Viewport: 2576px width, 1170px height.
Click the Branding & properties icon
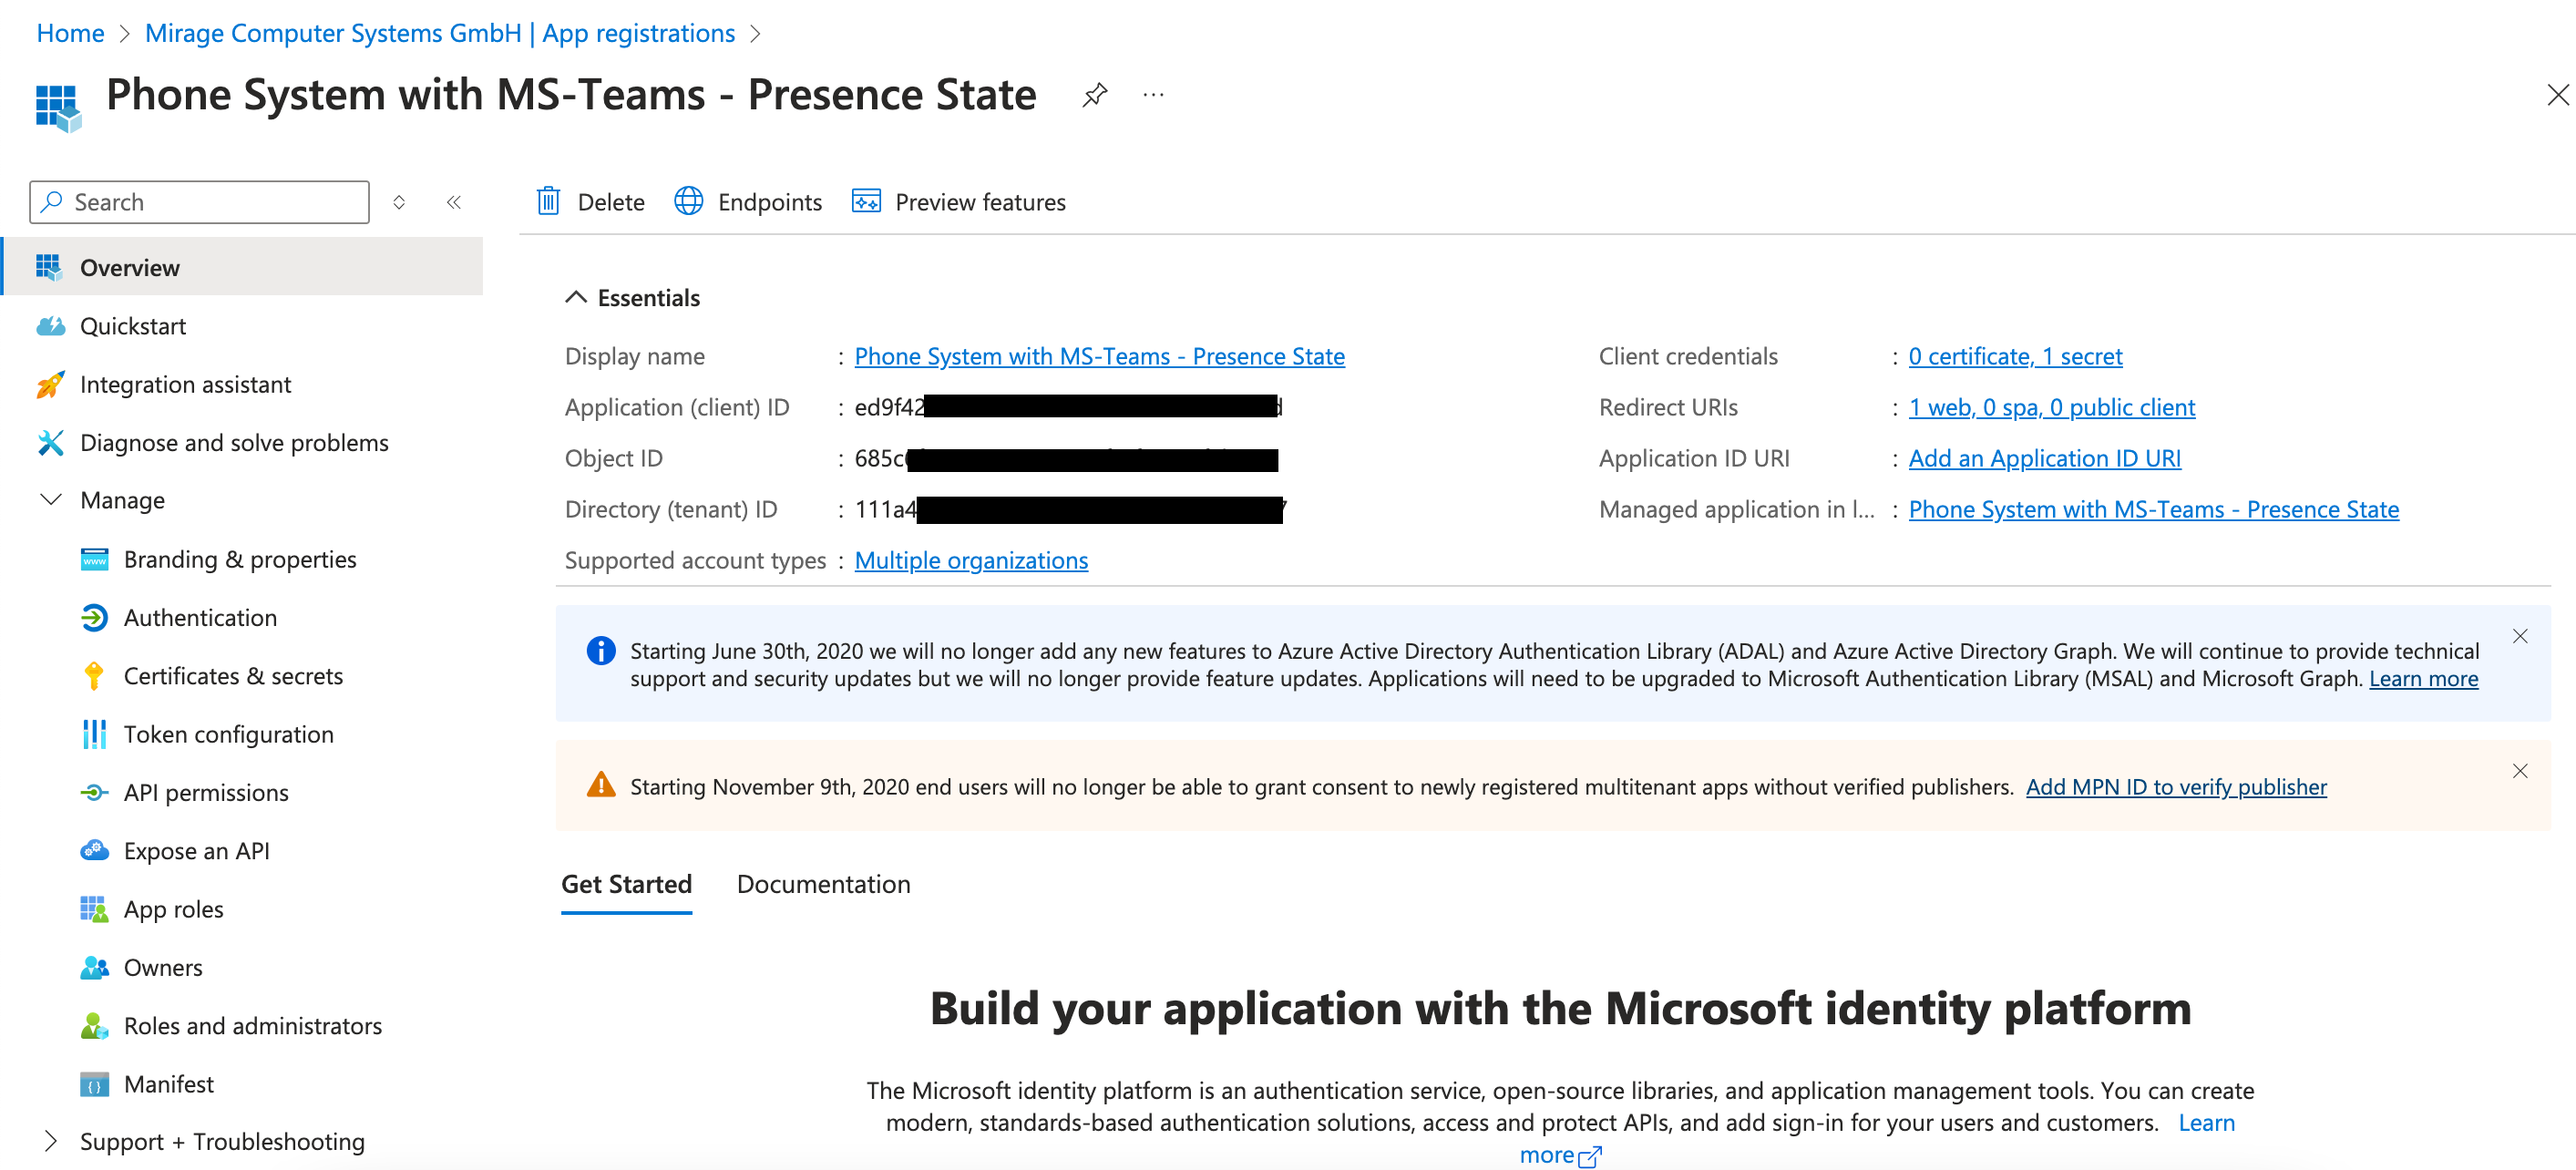94,559
